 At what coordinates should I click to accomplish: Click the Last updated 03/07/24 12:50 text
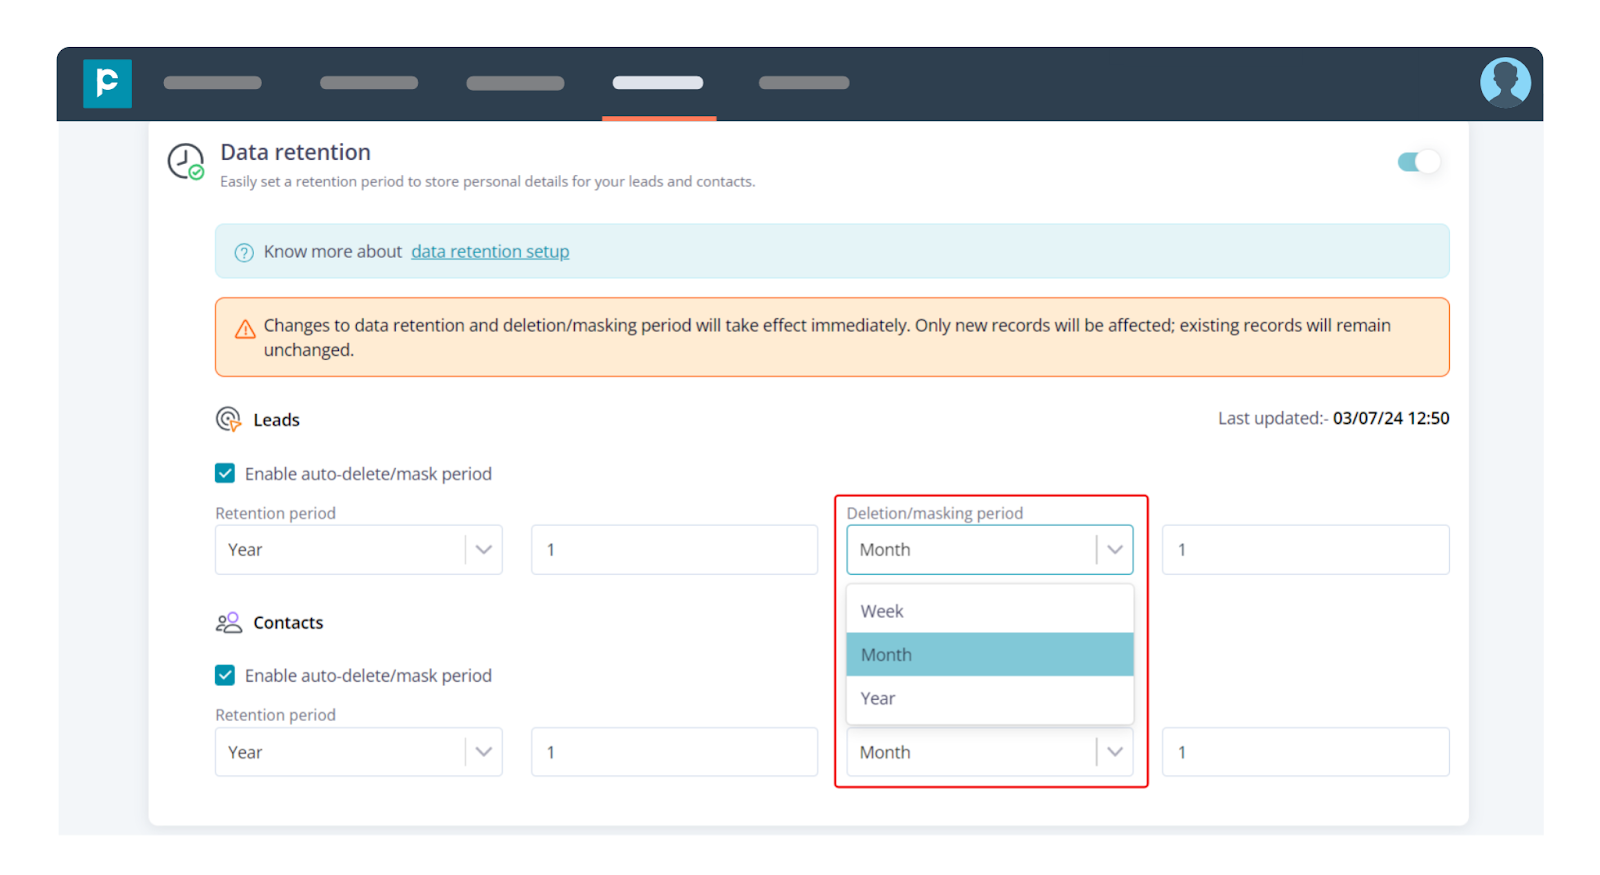point(1333,418)
